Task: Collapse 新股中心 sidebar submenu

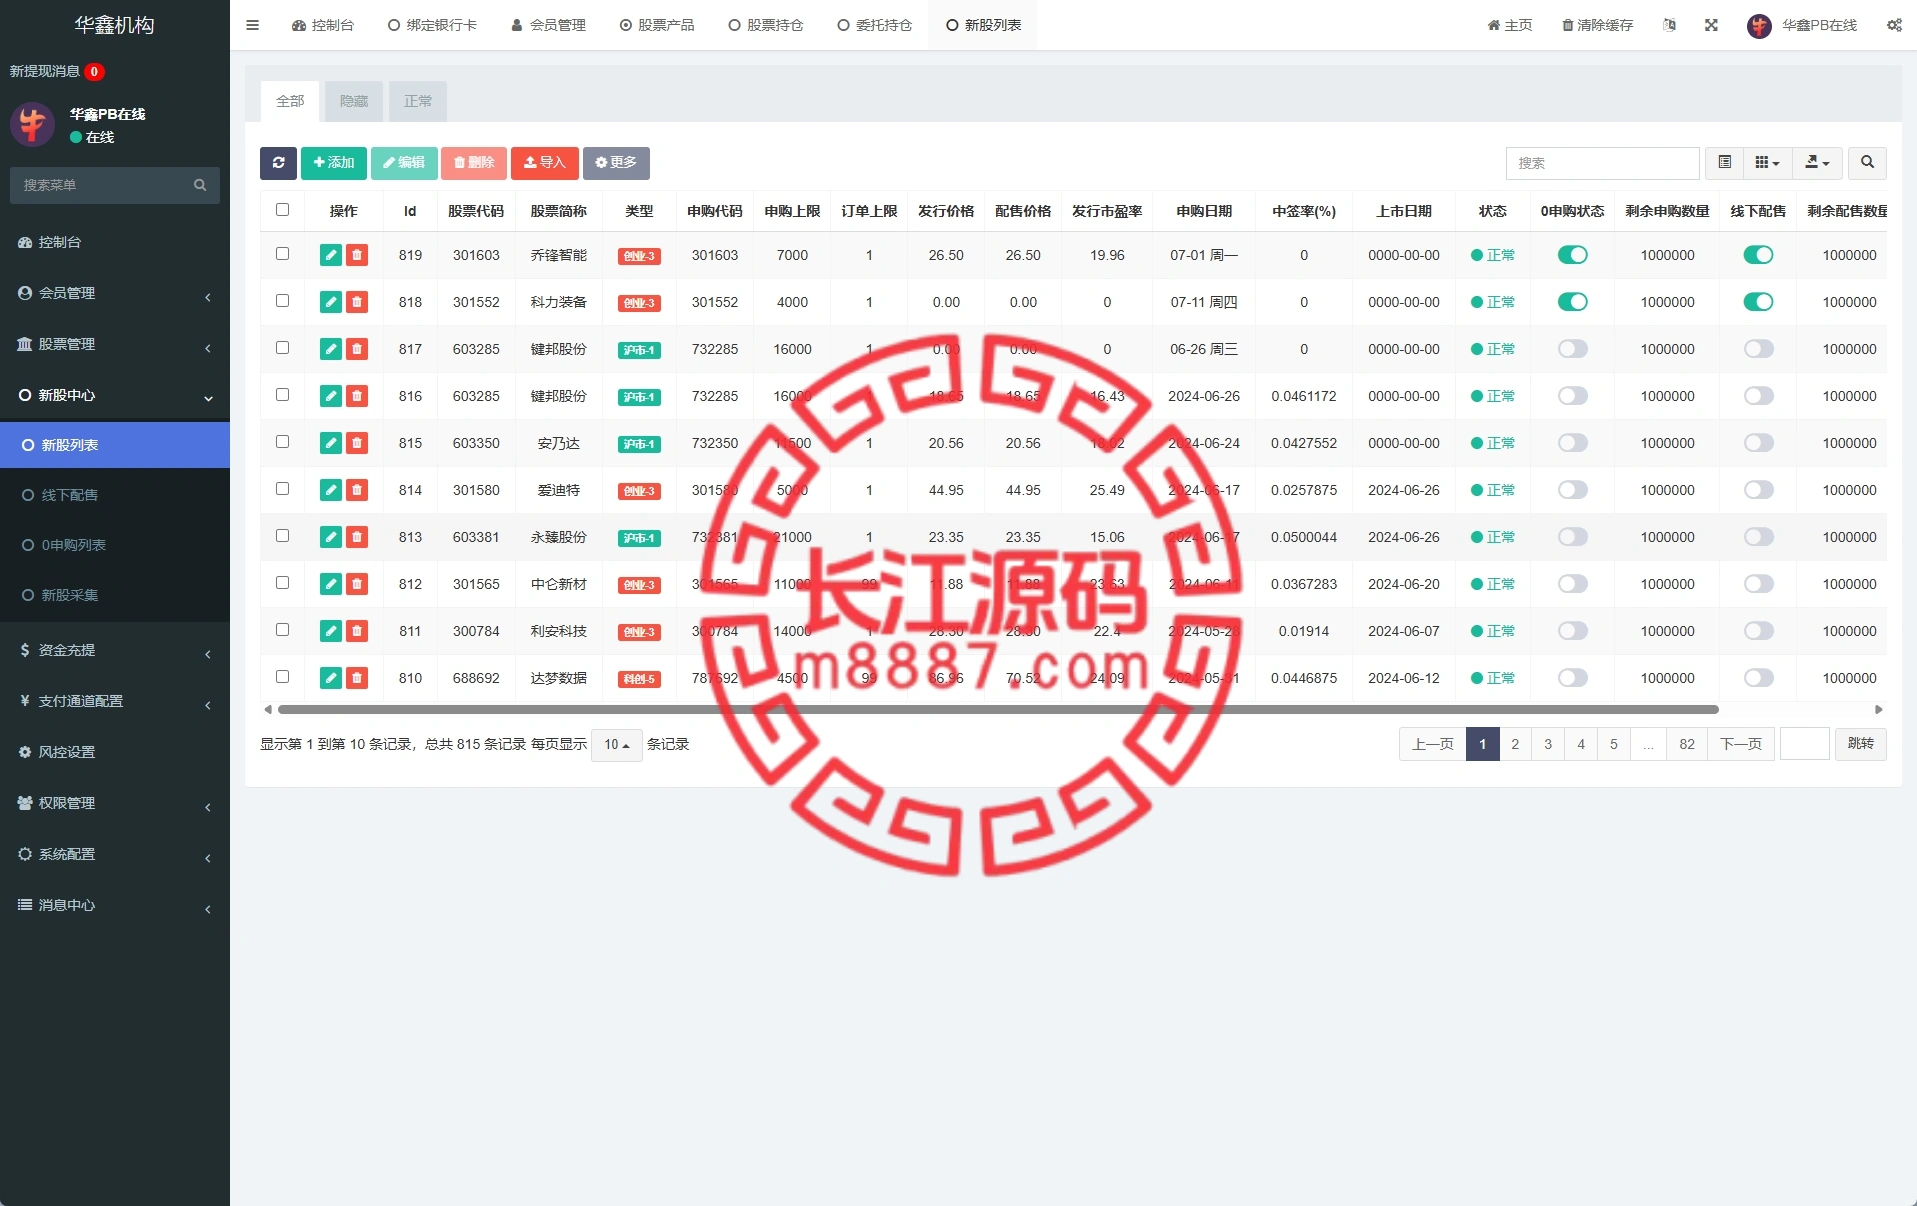Action: click(115, 395)
